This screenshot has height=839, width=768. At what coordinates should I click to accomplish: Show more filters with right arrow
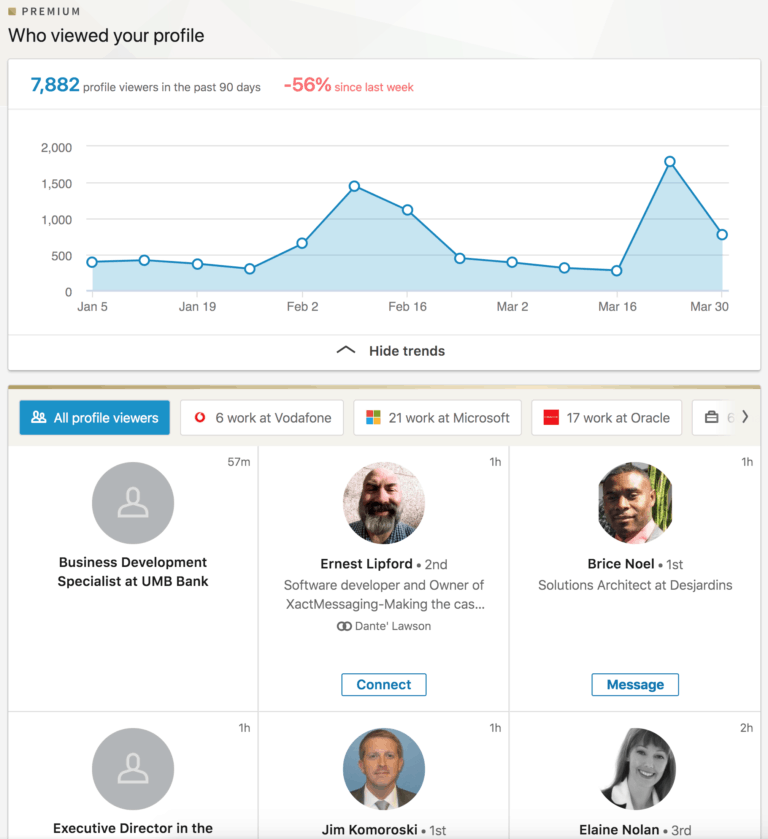click(x=745, y=417)
